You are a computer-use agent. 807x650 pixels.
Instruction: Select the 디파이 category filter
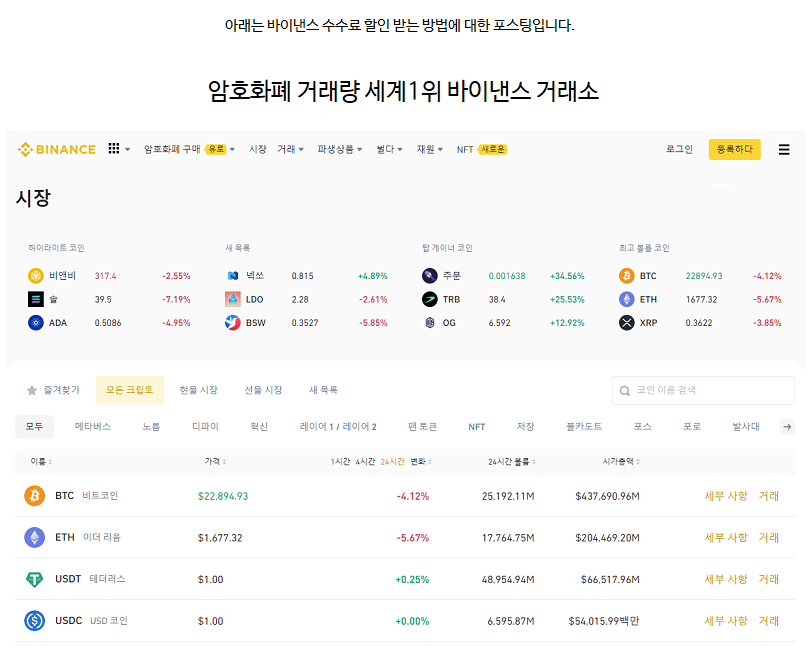(205, 427)
